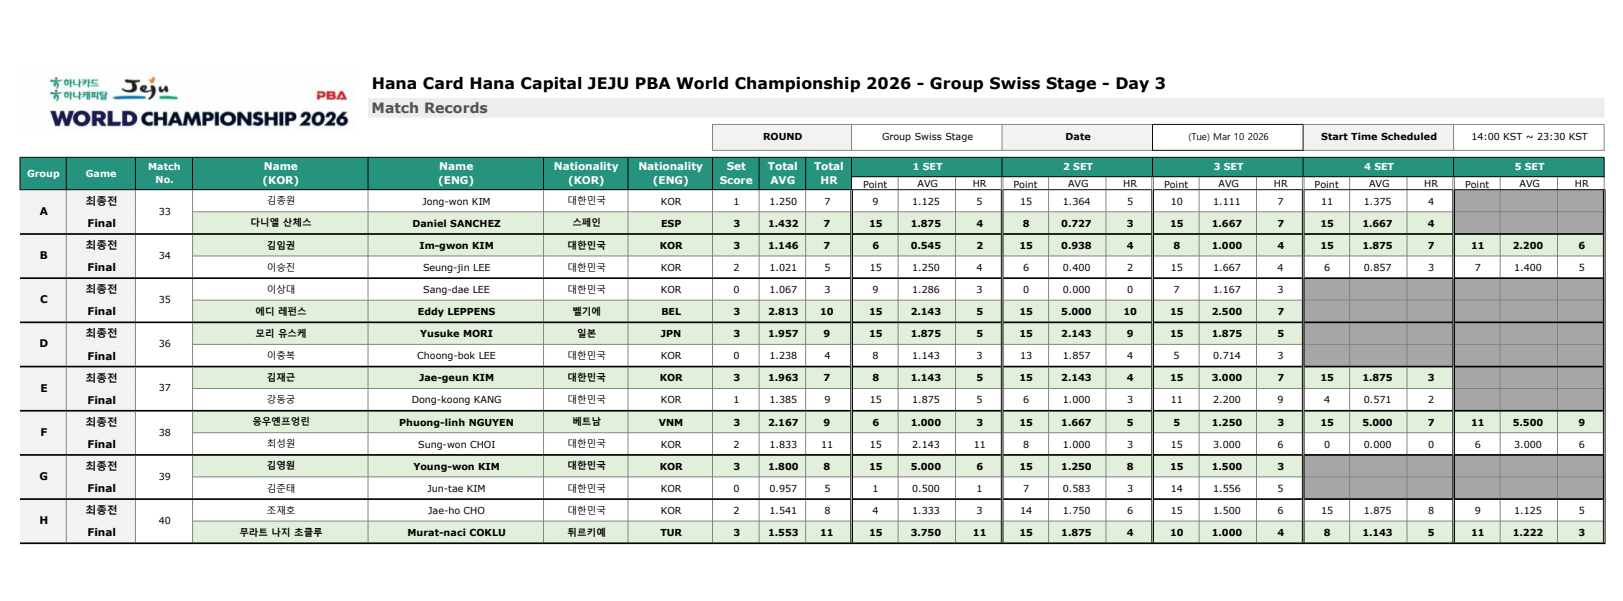Click the World Championship 2026 logo text
The image size is (1623, 601).
(199, 118)
